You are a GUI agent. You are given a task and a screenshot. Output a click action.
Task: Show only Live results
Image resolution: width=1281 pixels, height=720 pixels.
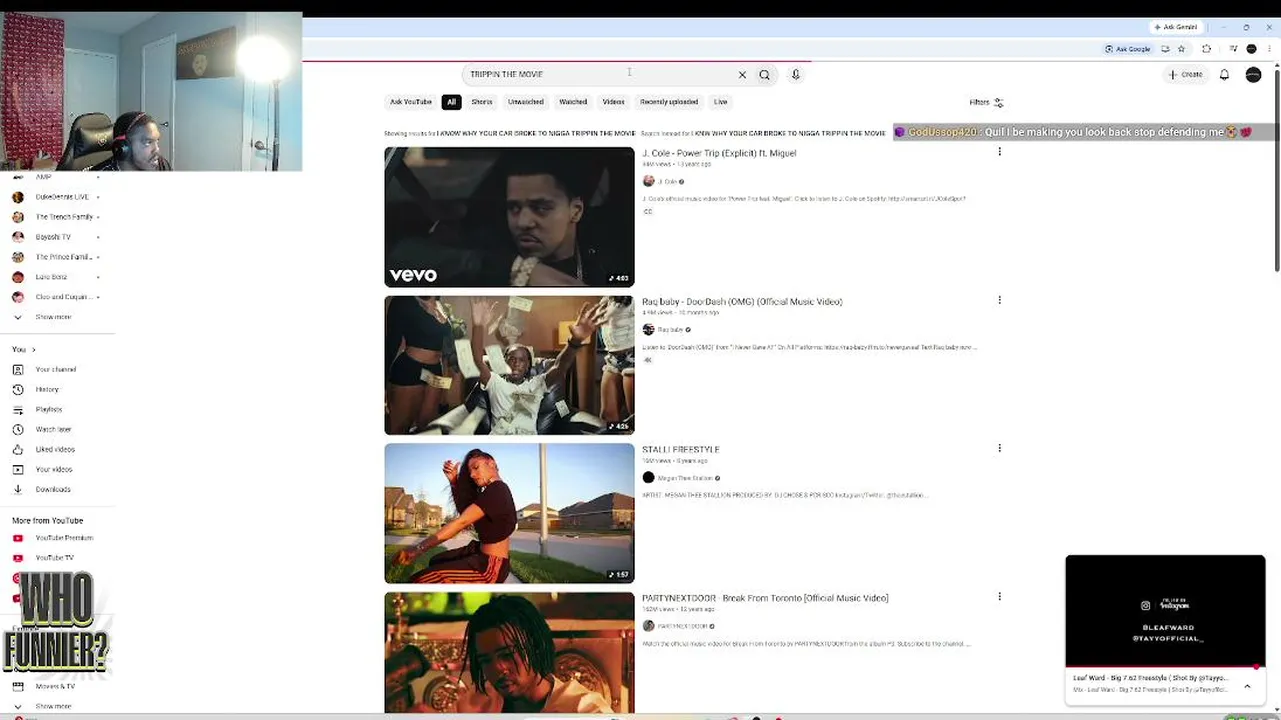point(720,102)
